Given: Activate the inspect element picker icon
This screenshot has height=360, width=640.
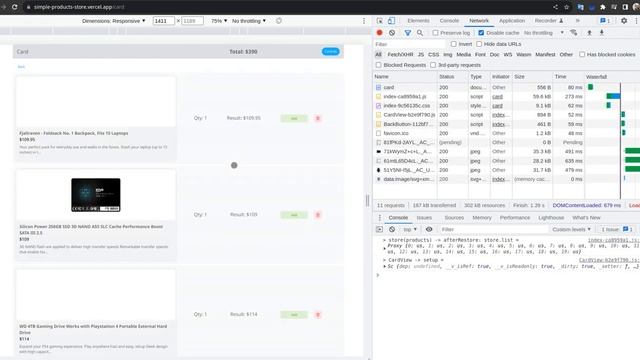Looking at the screenshot, I should [380, 21].
